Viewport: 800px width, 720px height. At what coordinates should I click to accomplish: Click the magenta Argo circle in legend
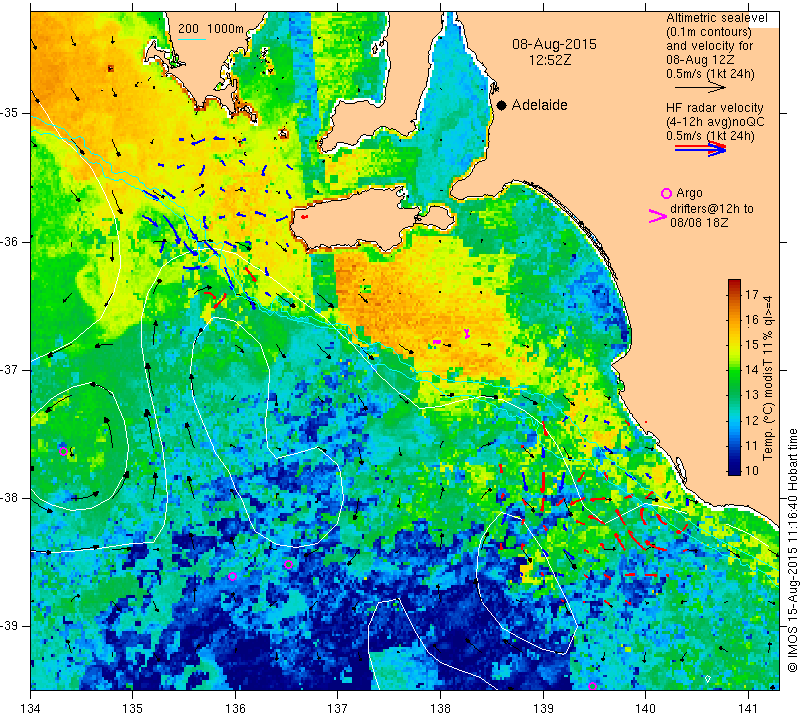point(666,193)
